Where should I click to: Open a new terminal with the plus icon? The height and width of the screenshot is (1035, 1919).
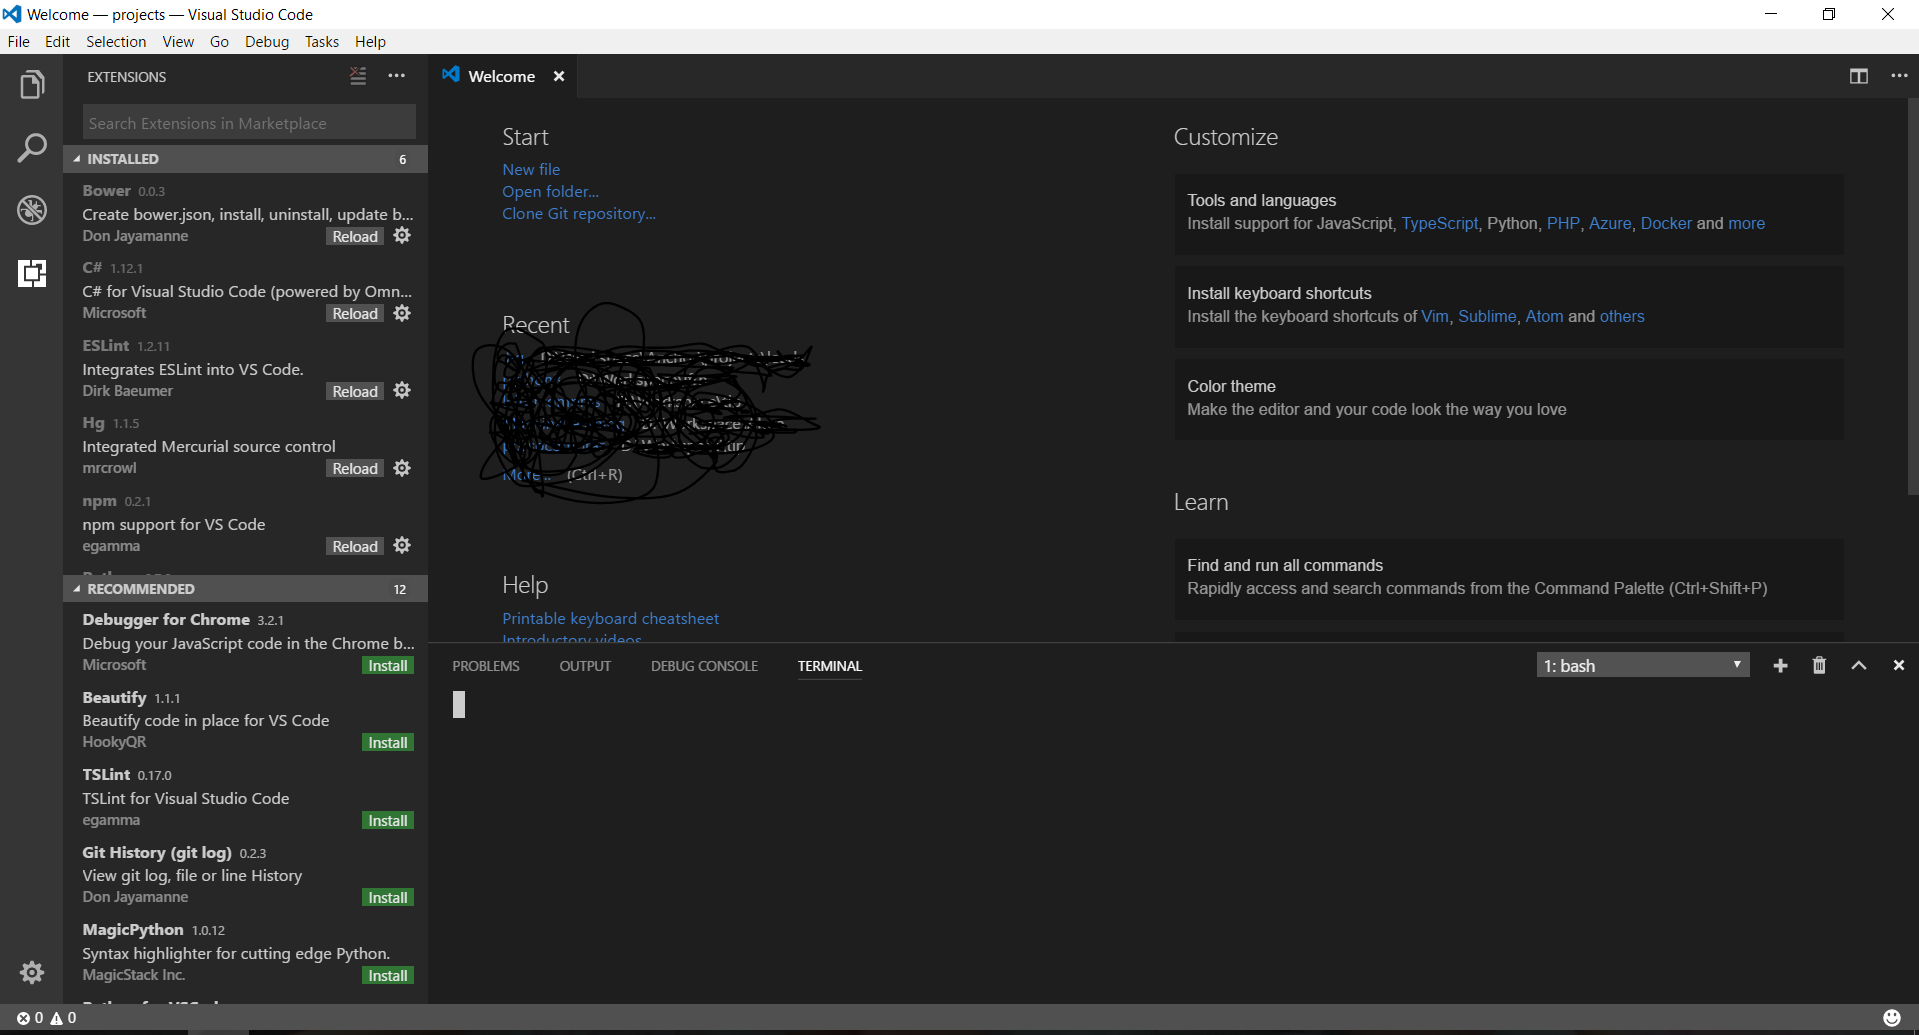(1780, 664)
